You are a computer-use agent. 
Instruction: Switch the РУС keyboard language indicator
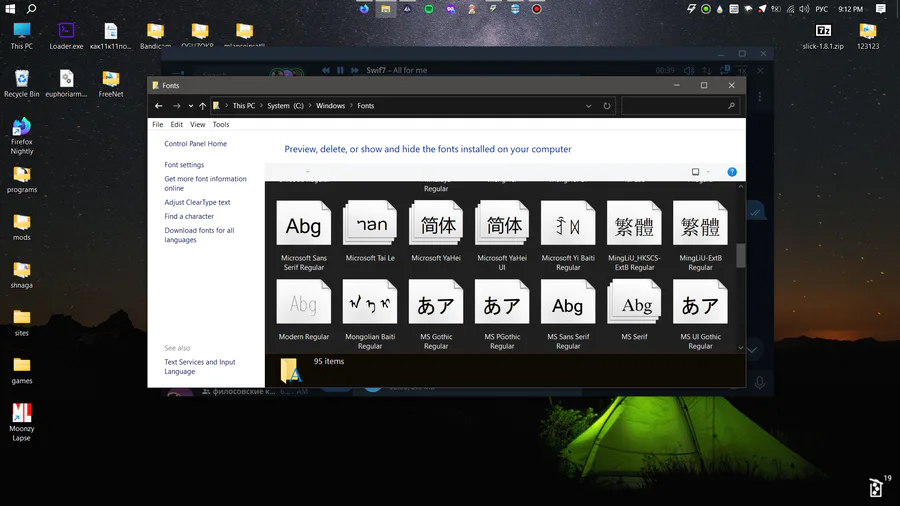821,9
